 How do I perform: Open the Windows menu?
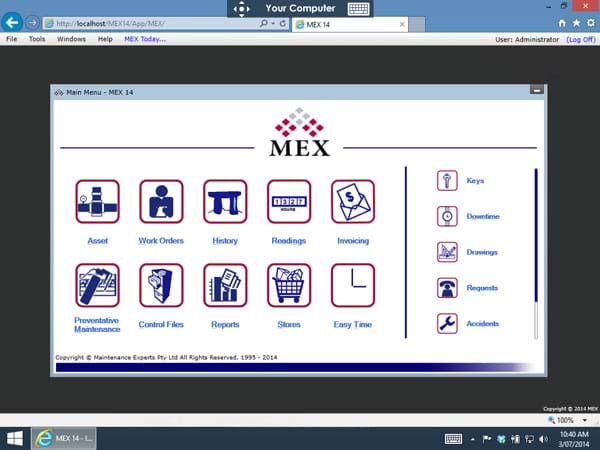point(72,39)
